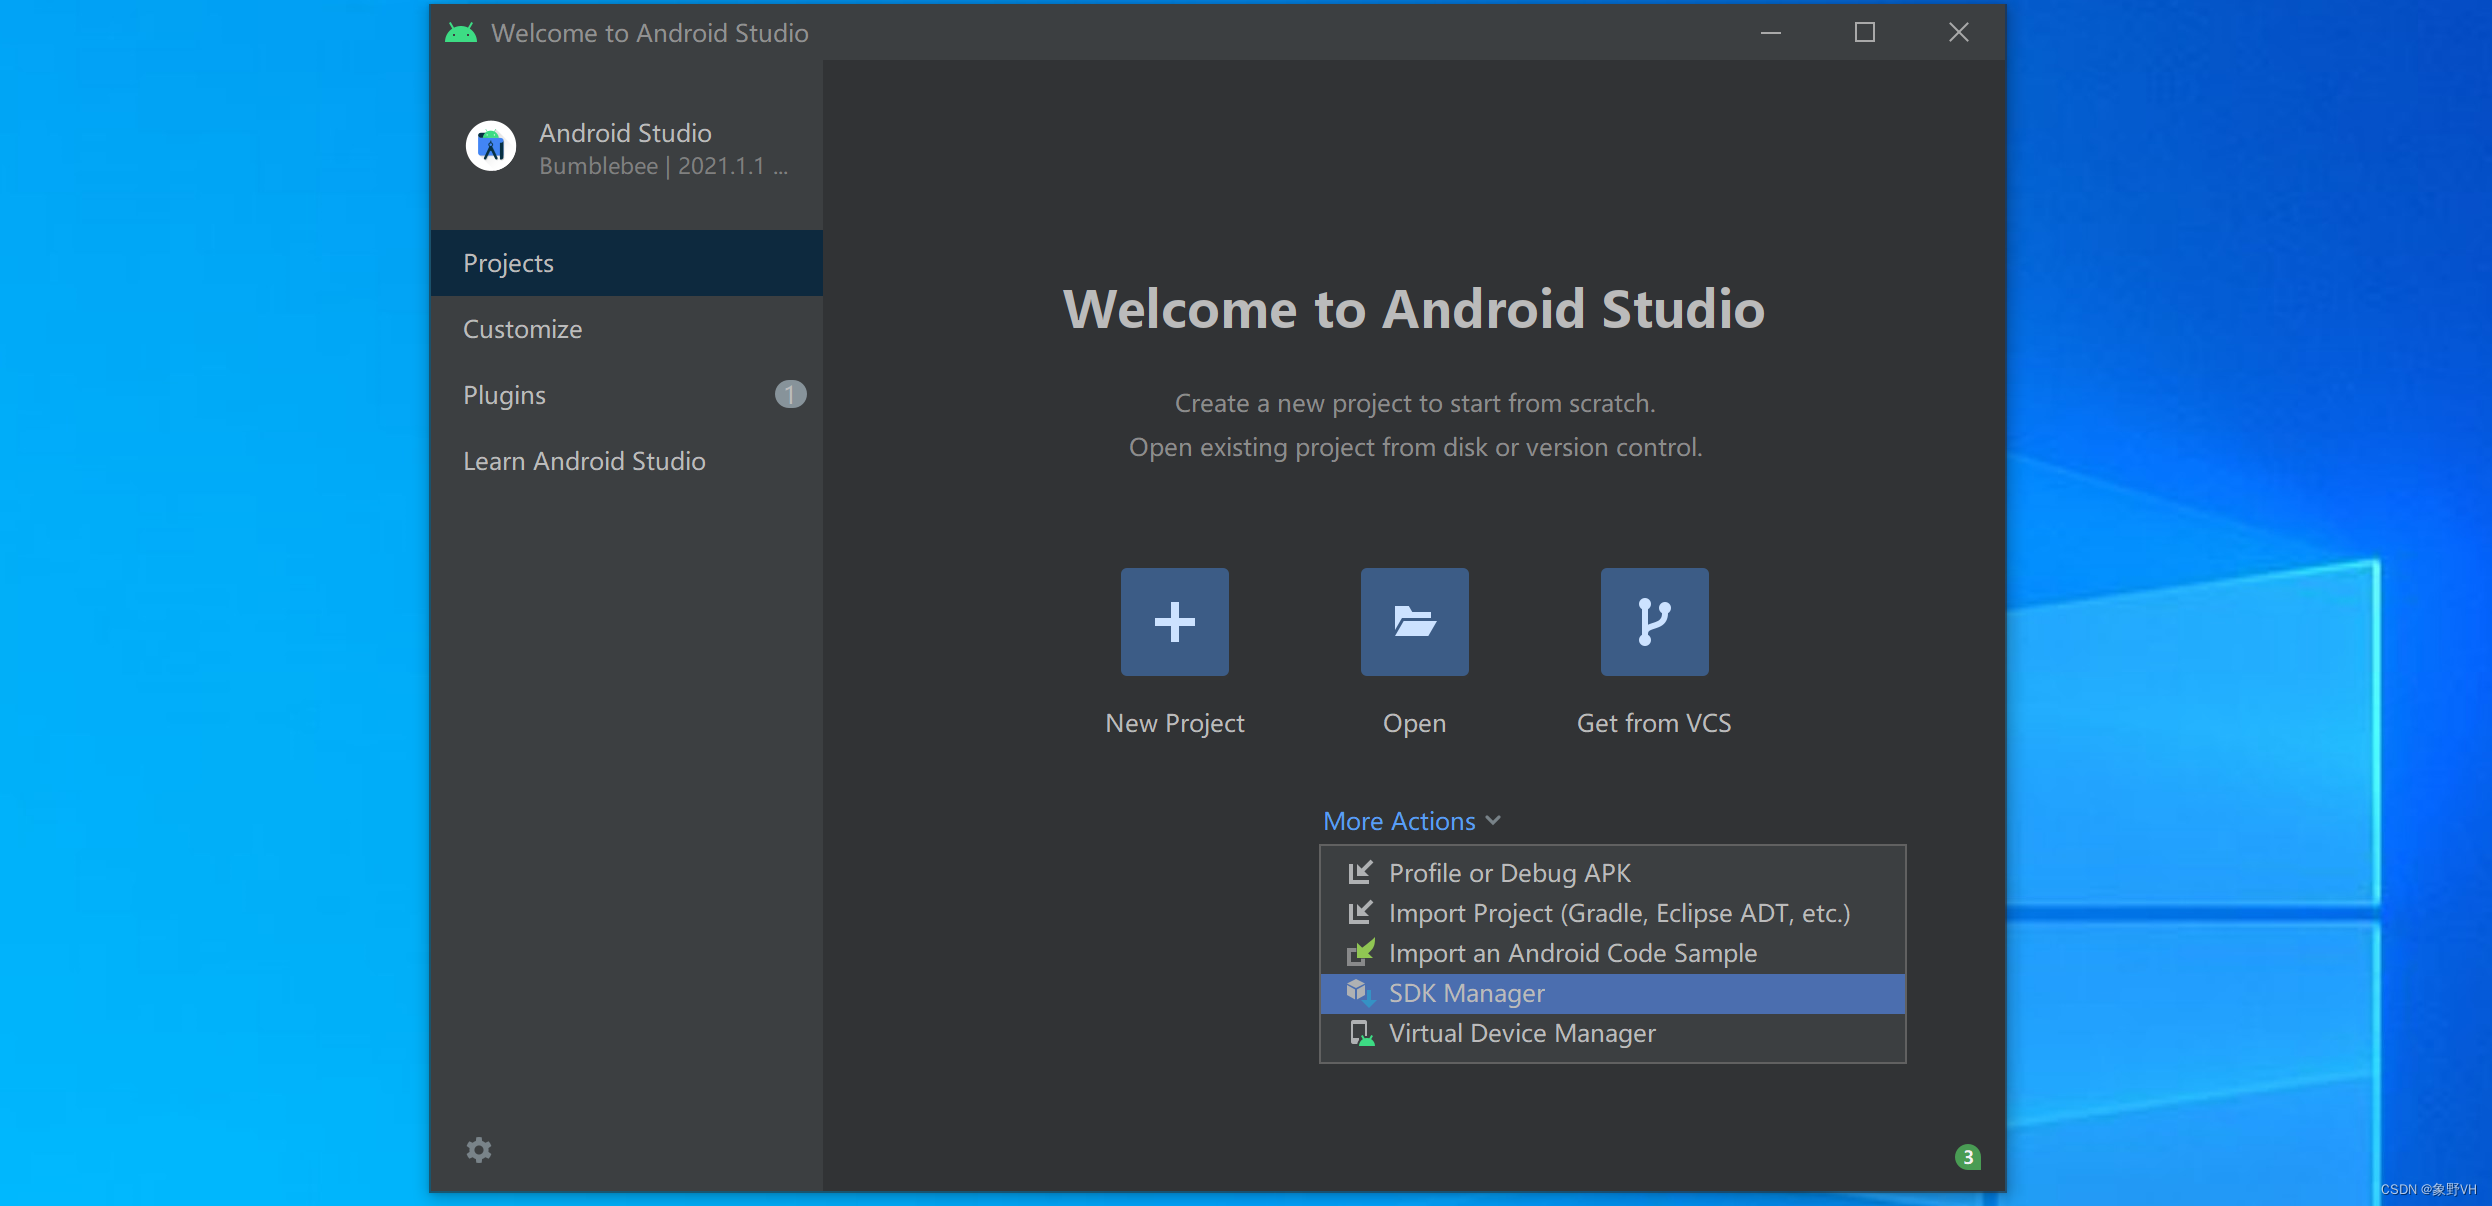Click the Plugins update count badge
The image size is (2492, 1206).
click(x=790, y=394)
